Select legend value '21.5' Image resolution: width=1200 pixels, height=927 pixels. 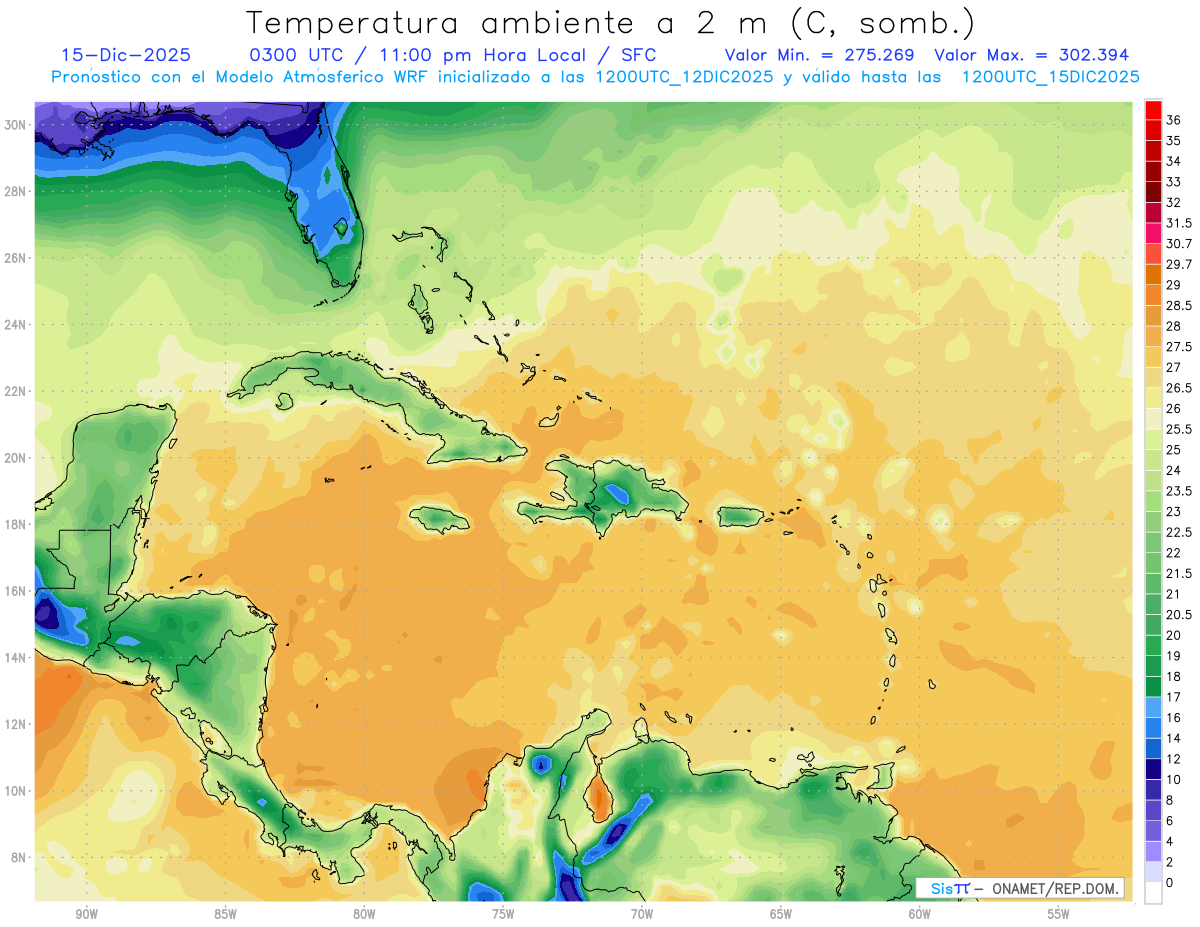(x=1179, y=573)
